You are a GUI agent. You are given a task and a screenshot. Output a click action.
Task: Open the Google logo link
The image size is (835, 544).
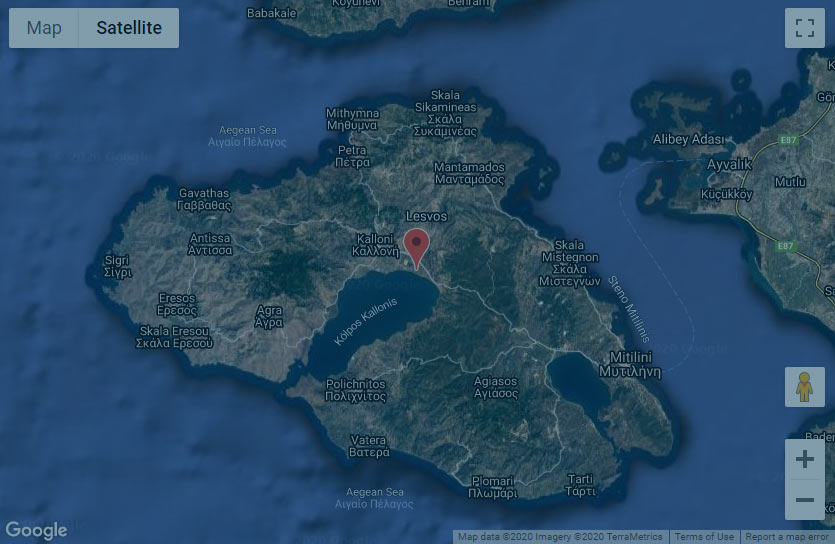pos(36,531)
